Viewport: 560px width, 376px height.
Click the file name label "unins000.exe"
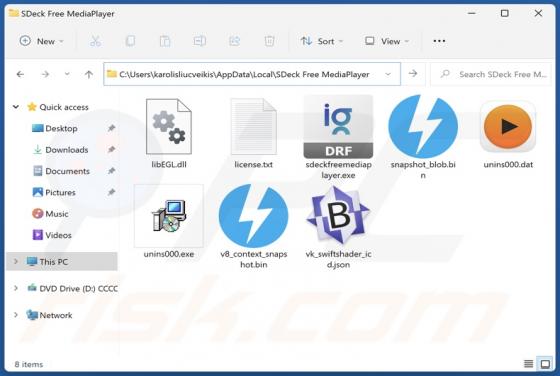tap(169, 254)
